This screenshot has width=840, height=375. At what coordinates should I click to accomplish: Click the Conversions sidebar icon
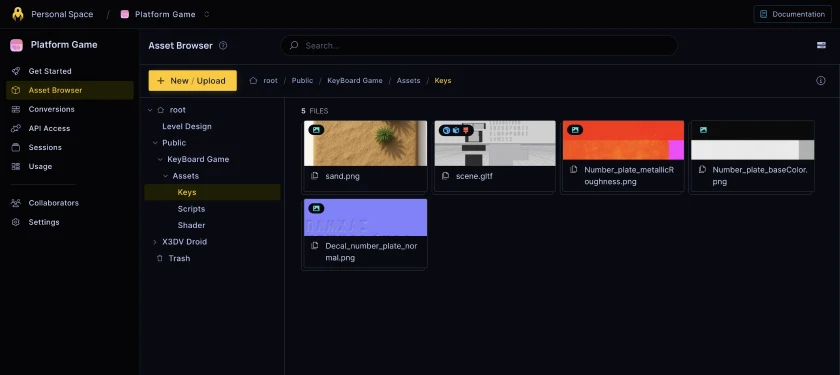point(16,109)
